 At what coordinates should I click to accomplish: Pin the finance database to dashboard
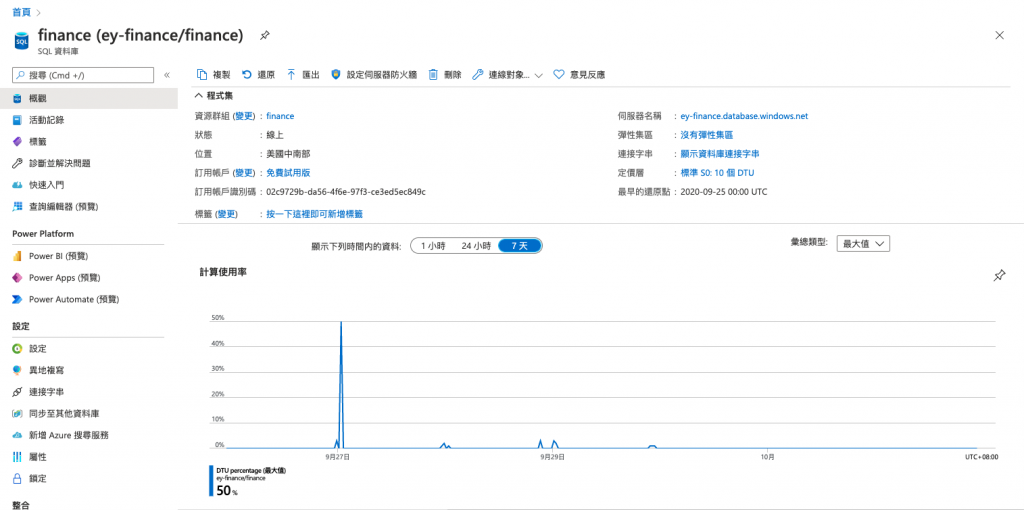264,35
